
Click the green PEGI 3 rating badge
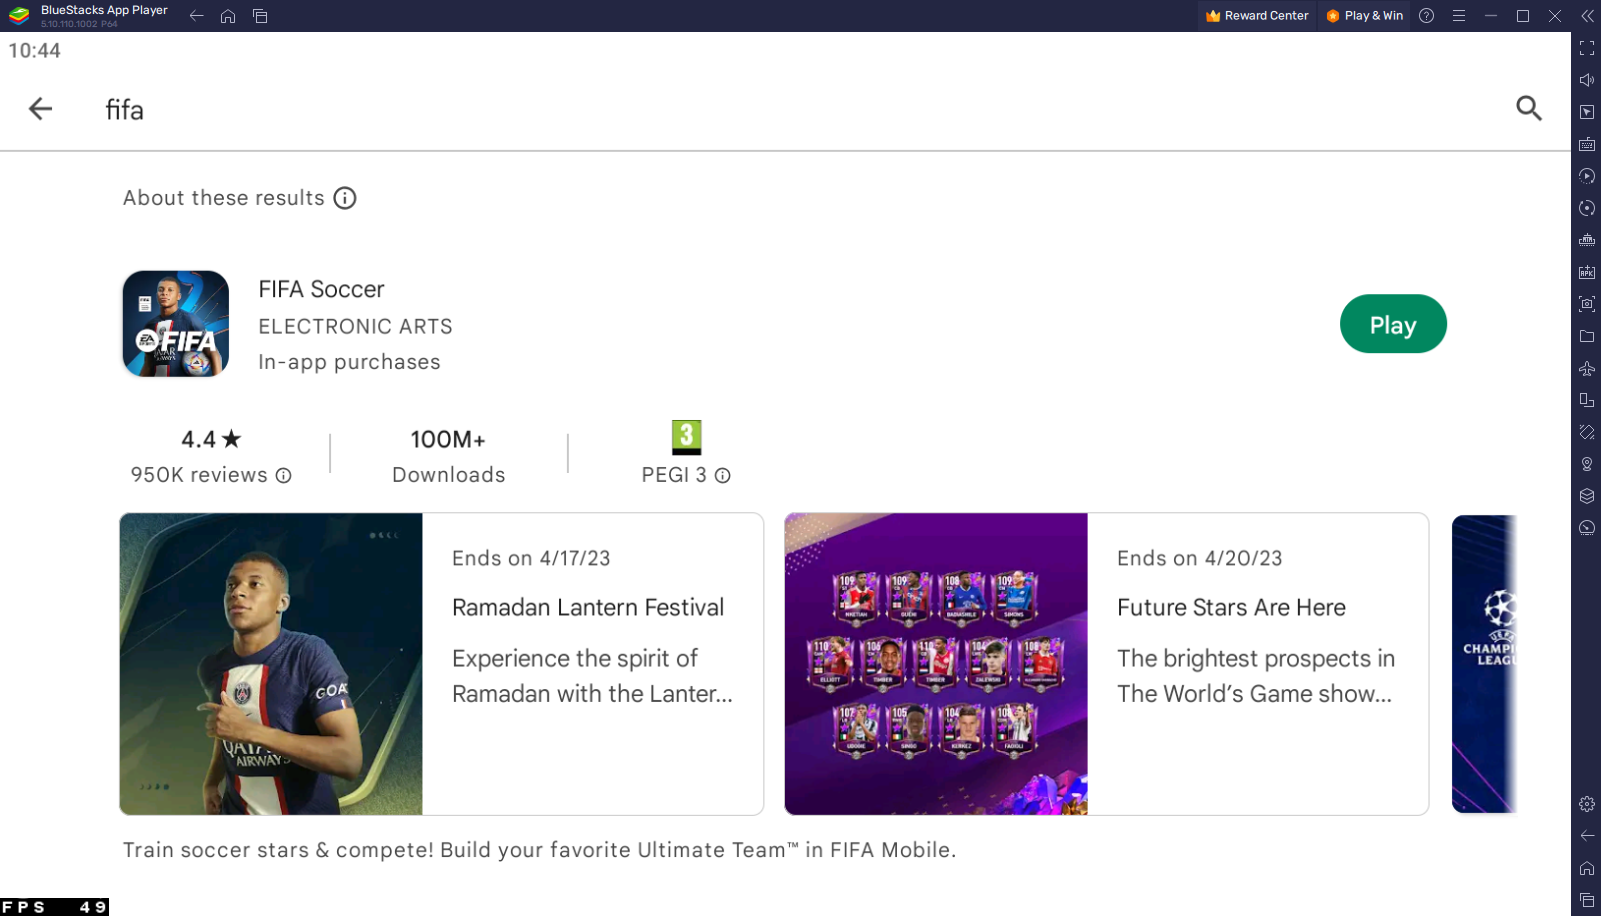click(x=686, y=438)
